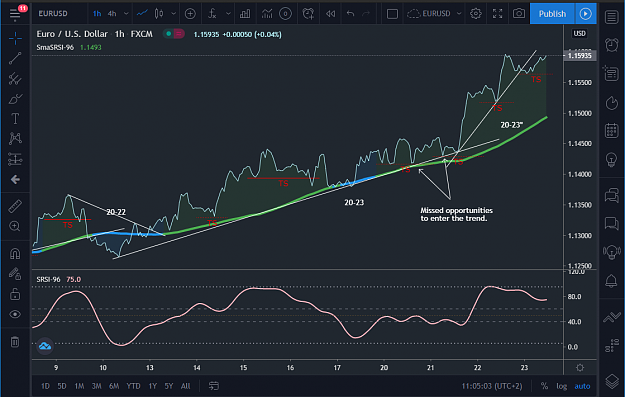
Task: Select the YTD date range
Action: (133, 386)
